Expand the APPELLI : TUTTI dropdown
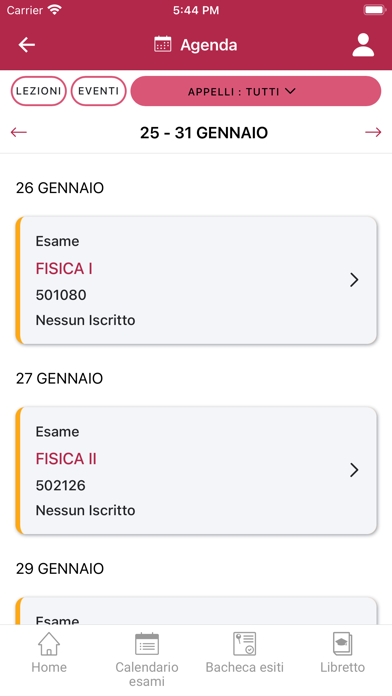This screenshot has height=696, width=392. point(256,91)
